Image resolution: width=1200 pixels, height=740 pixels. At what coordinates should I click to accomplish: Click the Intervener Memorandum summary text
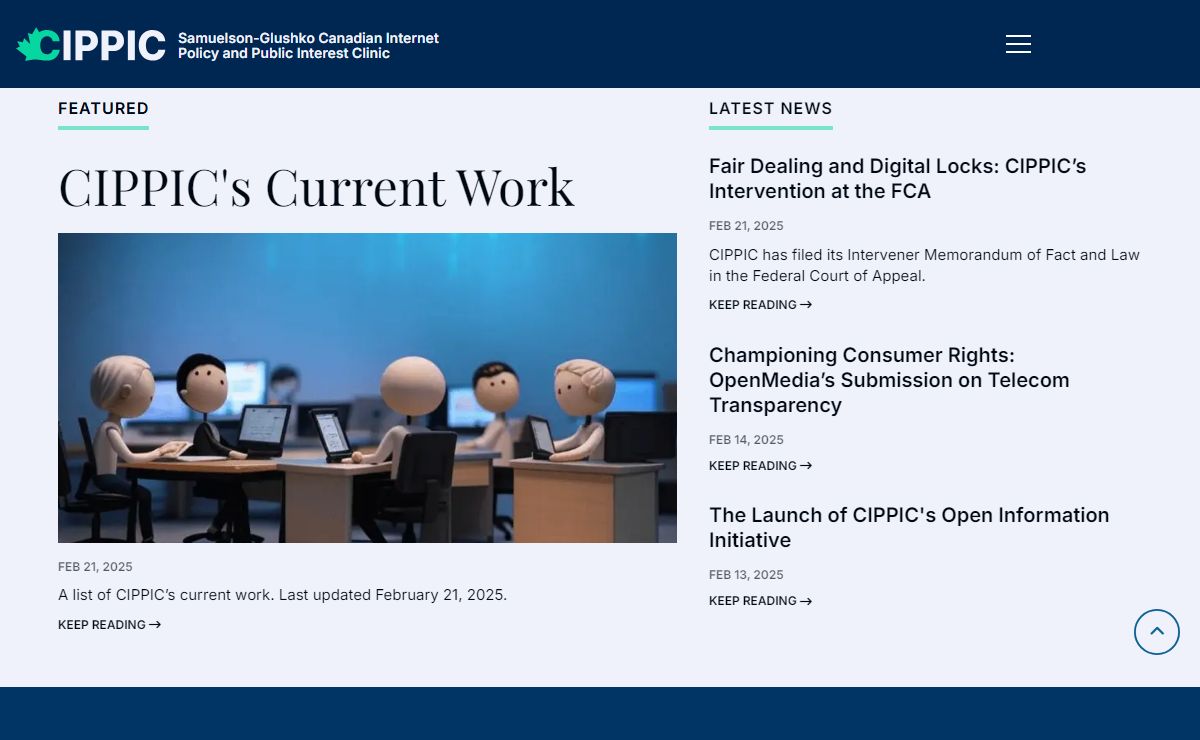[x=924, y=265]
